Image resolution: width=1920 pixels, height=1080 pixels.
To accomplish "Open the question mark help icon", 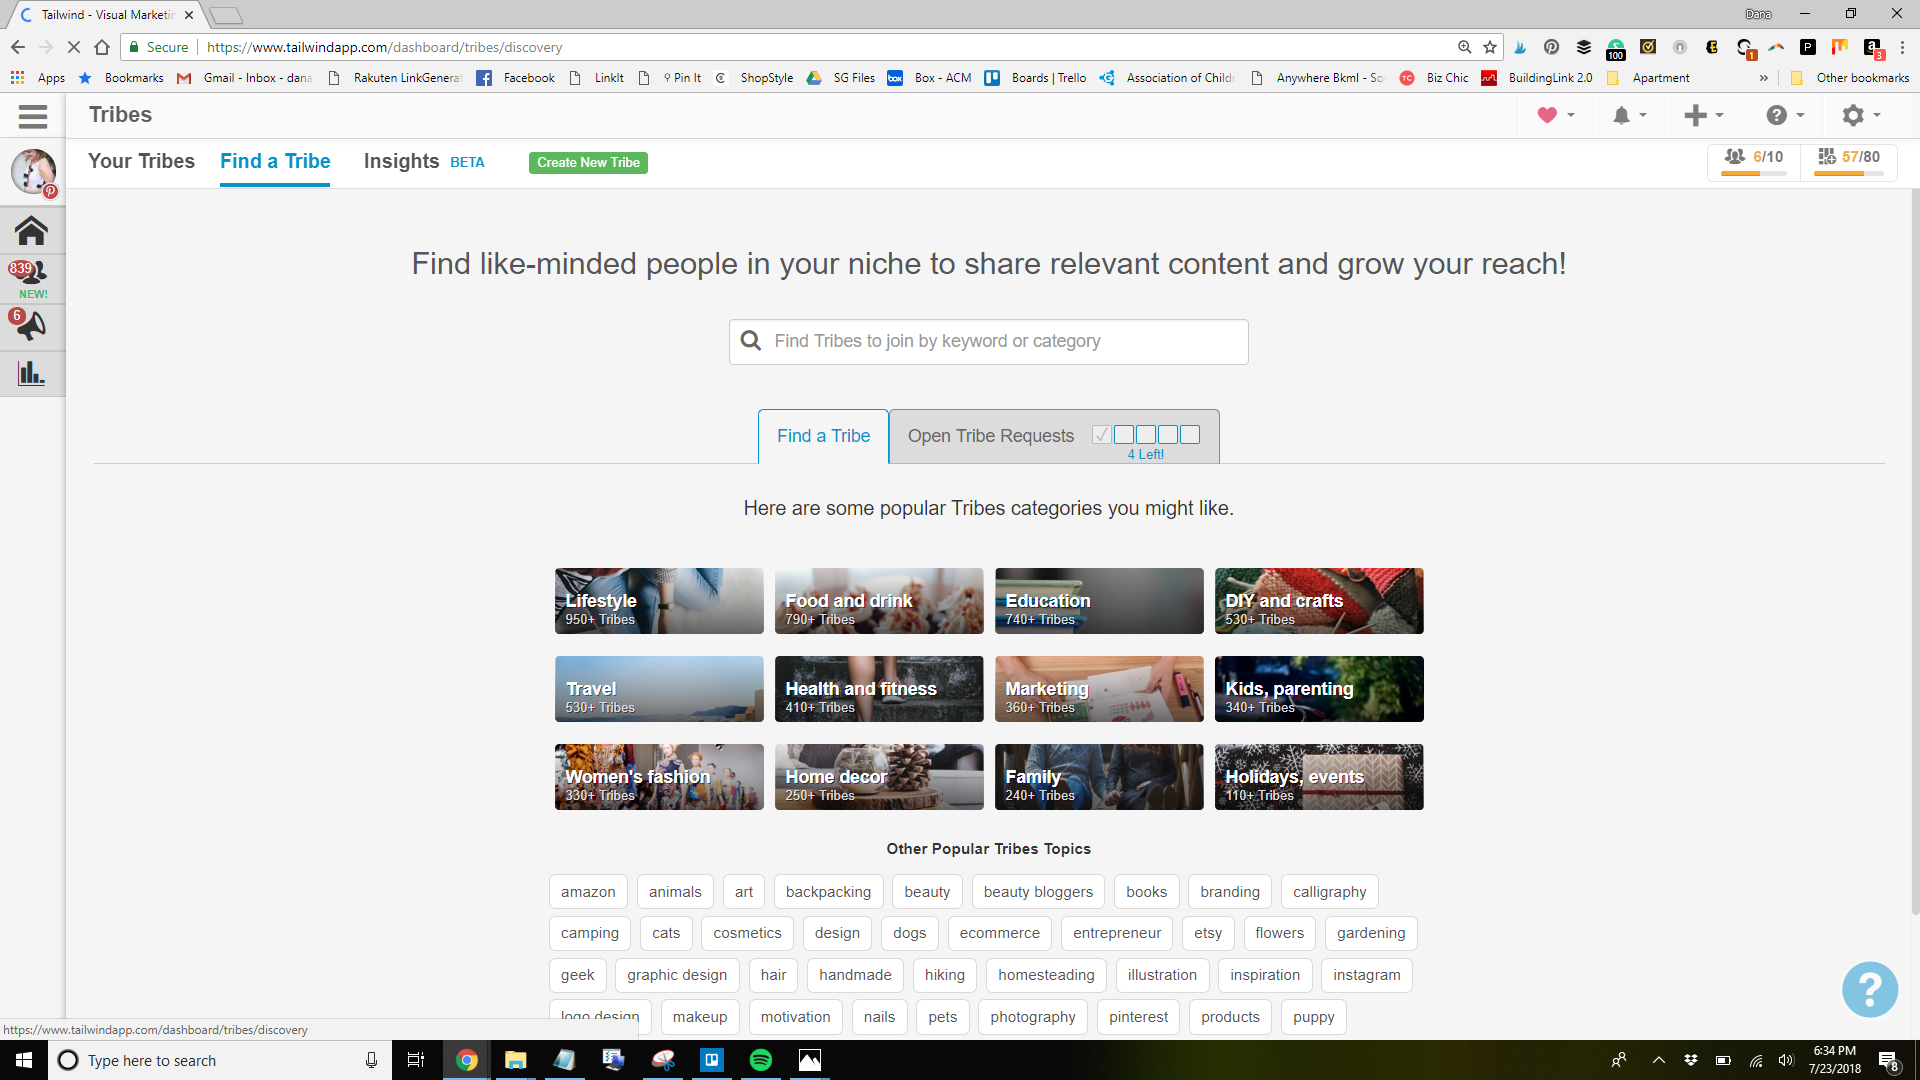I will click(x=1776, y=116).
